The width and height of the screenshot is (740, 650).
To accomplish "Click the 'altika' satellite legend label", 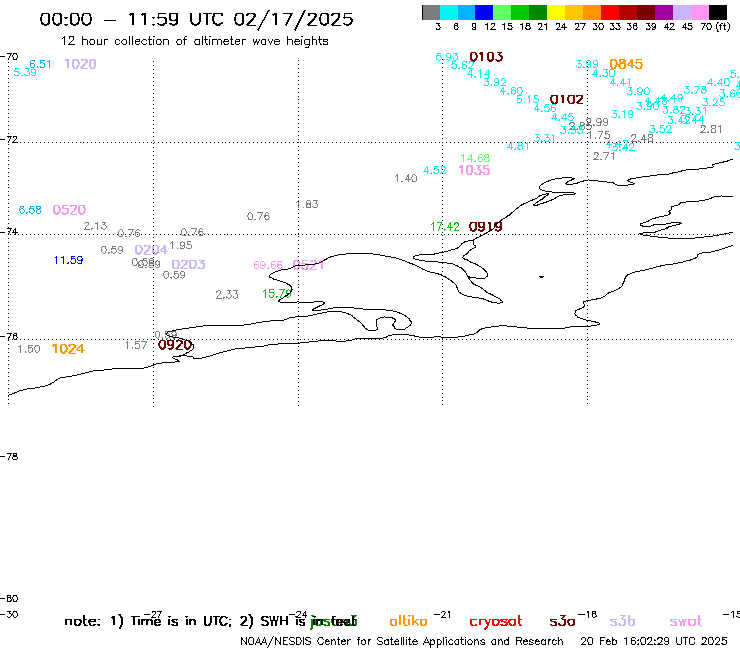I will [408, 621].
